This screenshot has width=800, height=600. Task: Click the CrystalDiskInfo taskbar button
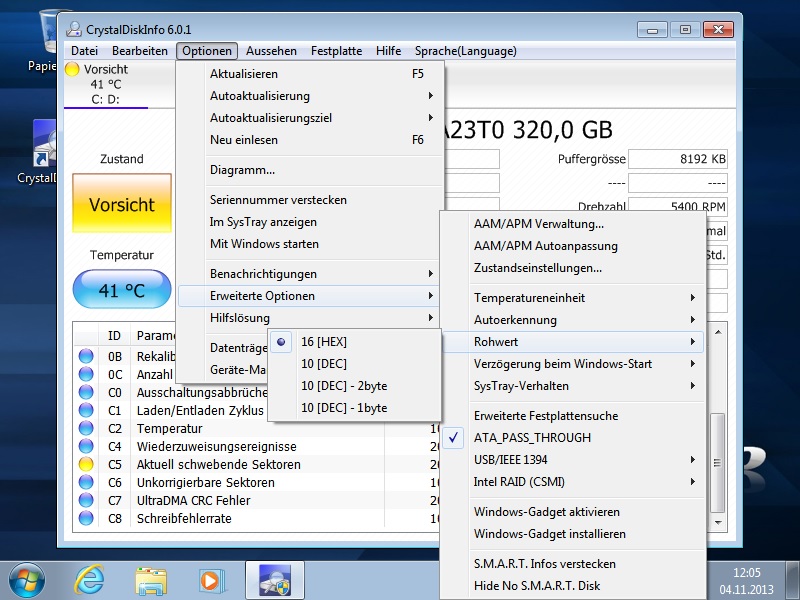274,580
